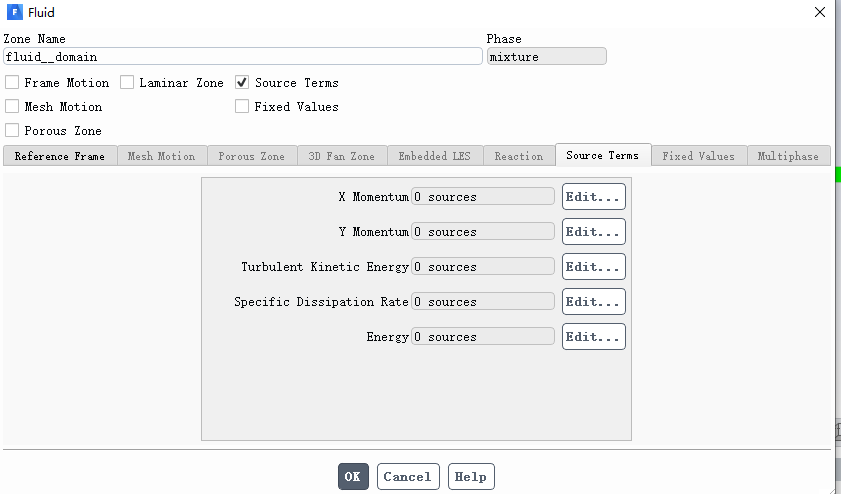Enable the Frame Motion checkbox

point(12,83)
